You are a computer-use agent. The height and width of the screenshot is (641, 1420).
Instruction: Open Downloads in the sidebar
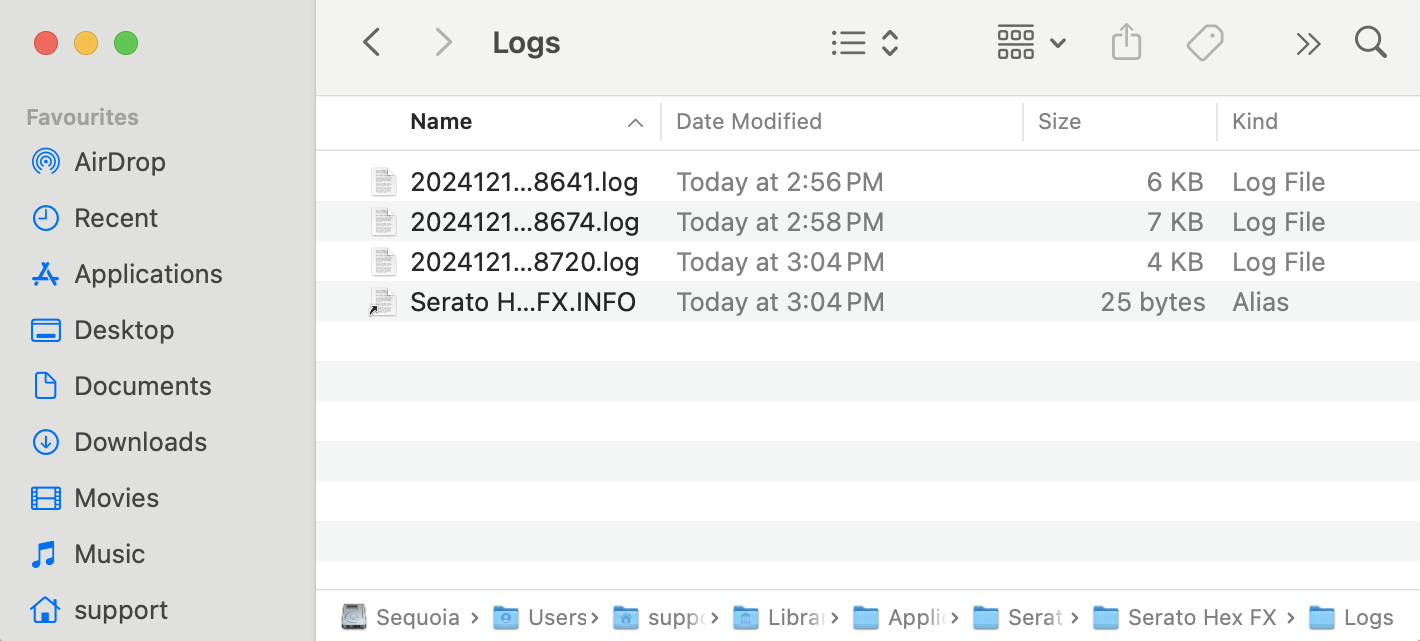coord(118,442)
